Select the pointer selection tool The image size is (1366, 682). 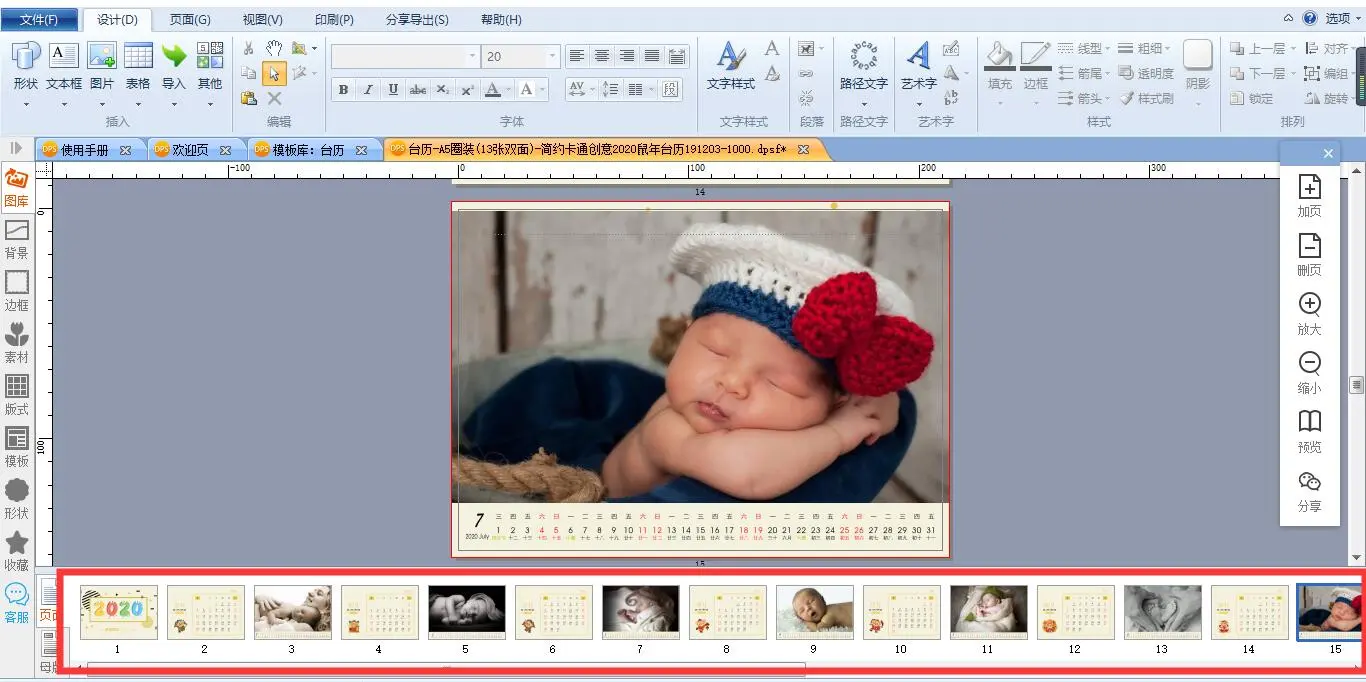(274, 74)
